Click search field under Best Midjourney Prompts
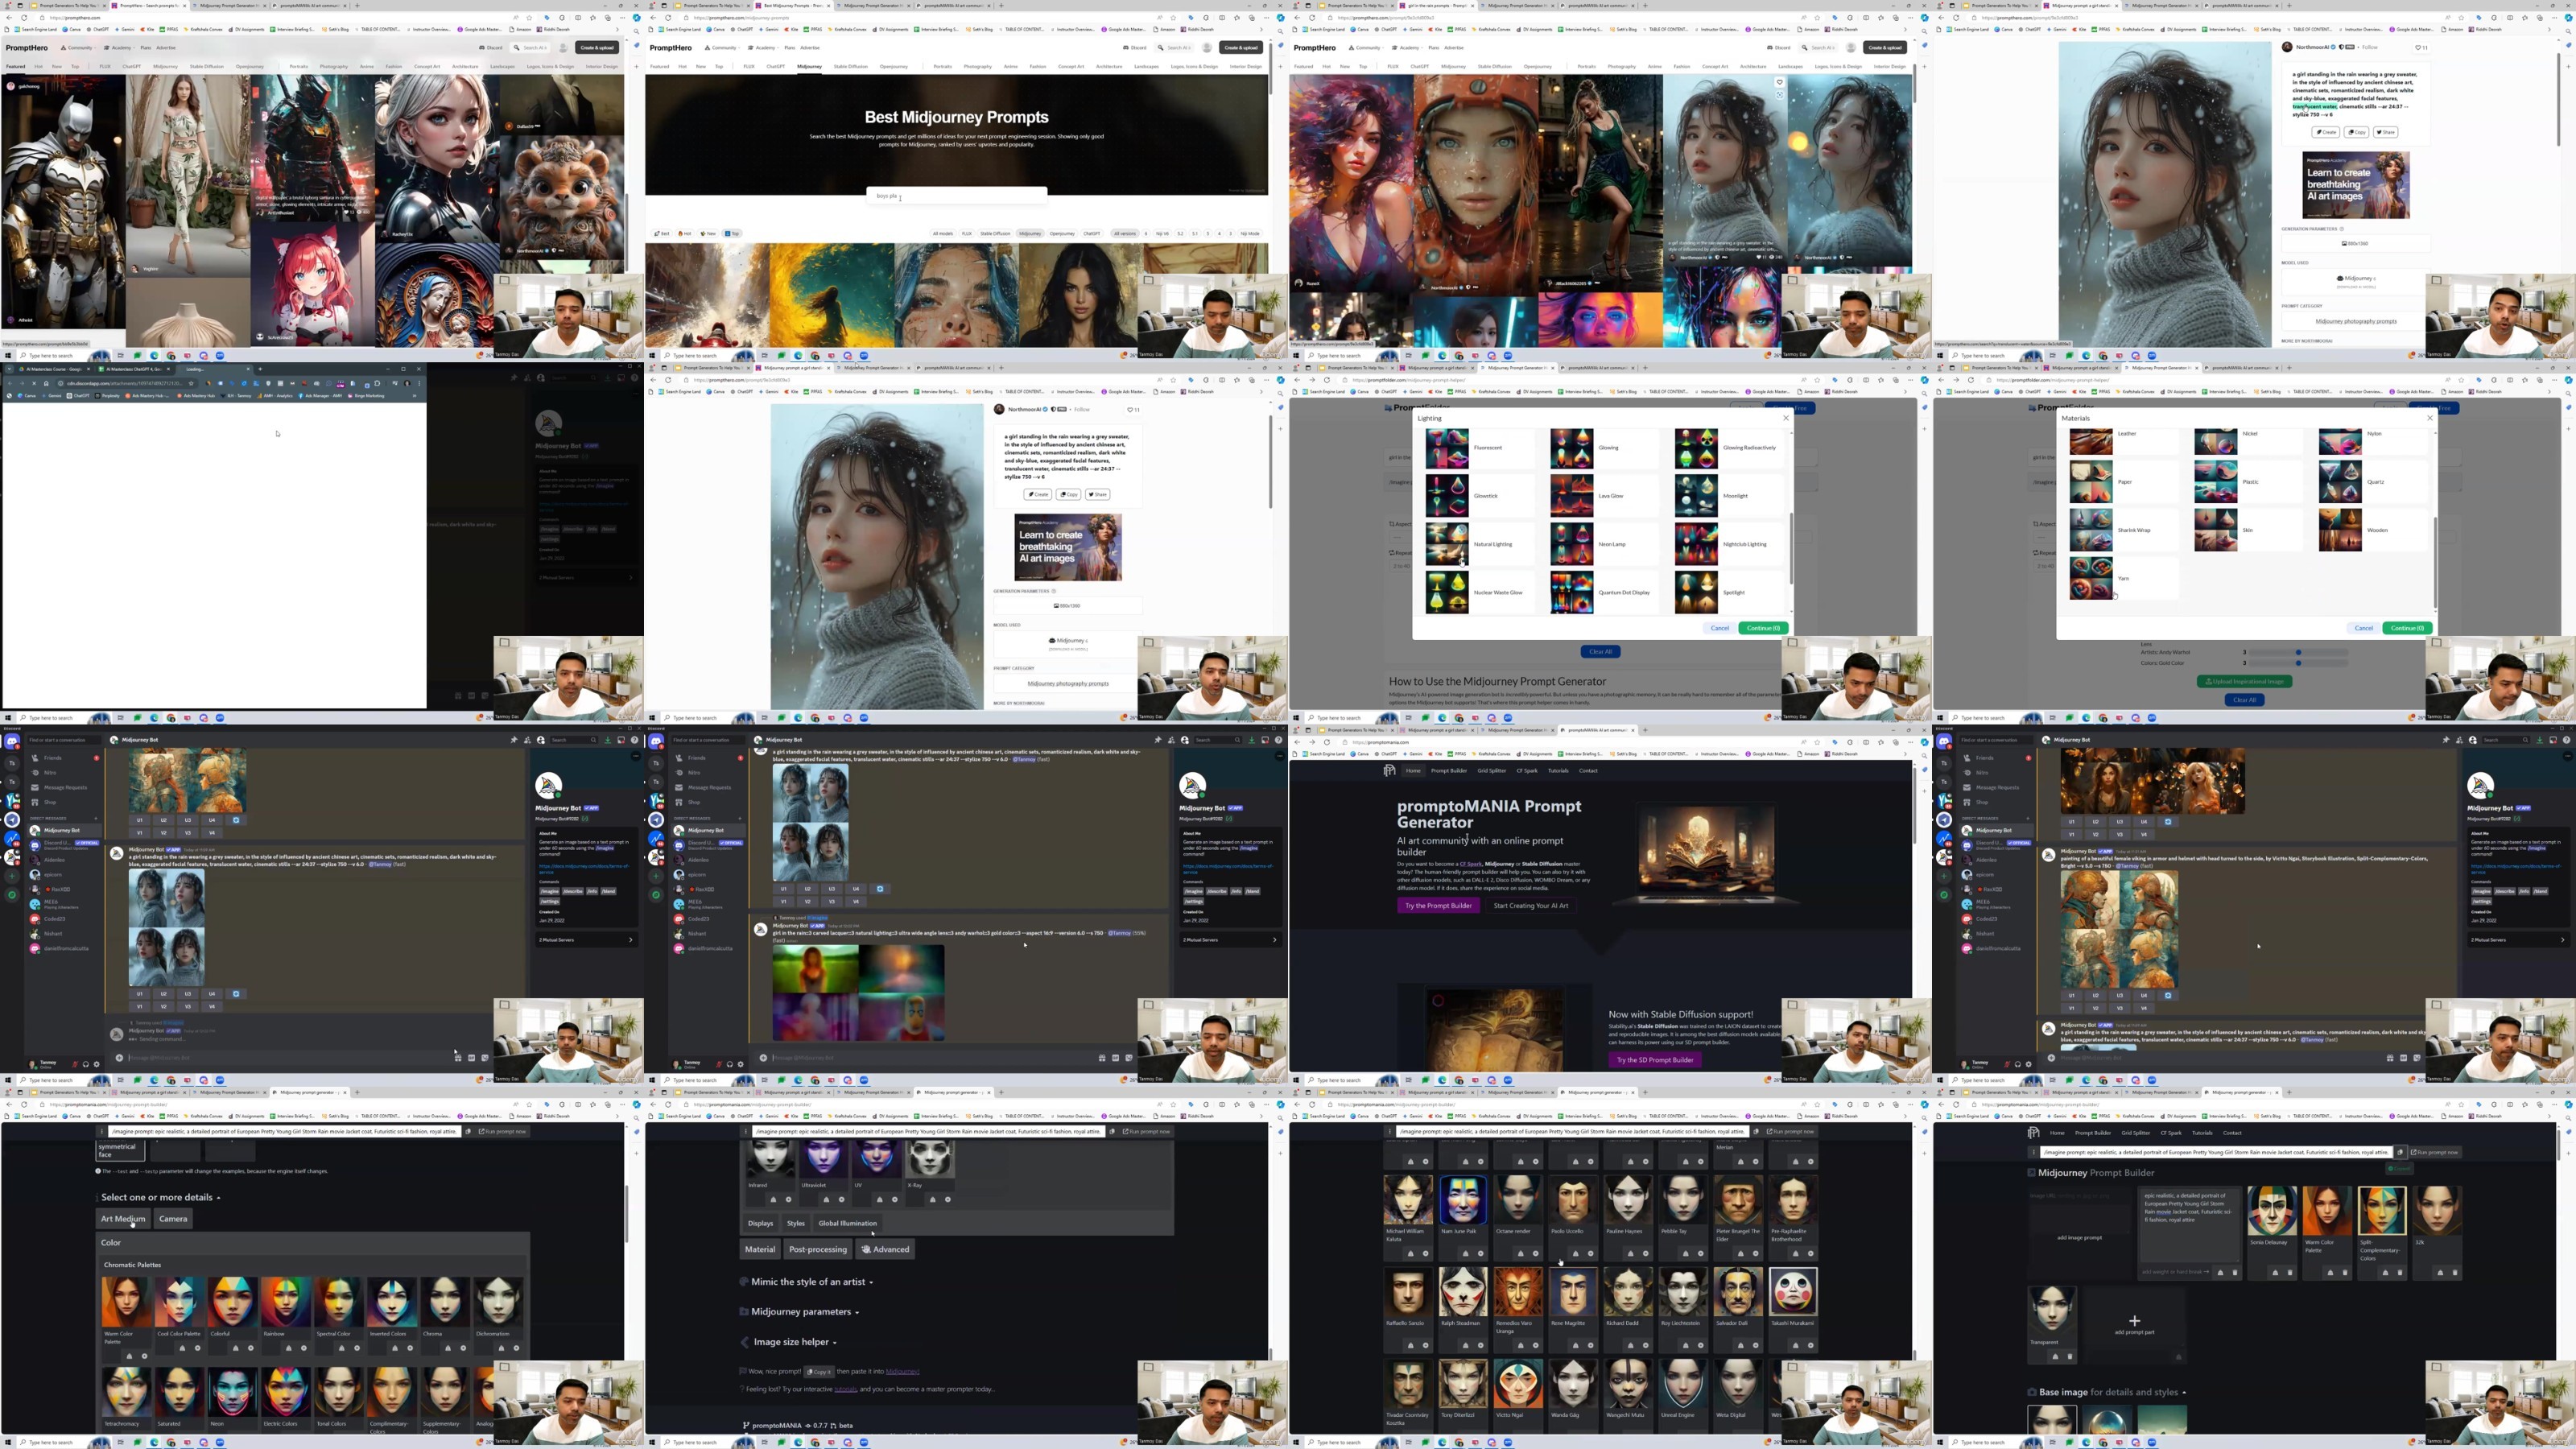Image resolution: width=2576 pixels, height=1449 pixels. pos(956,196)
